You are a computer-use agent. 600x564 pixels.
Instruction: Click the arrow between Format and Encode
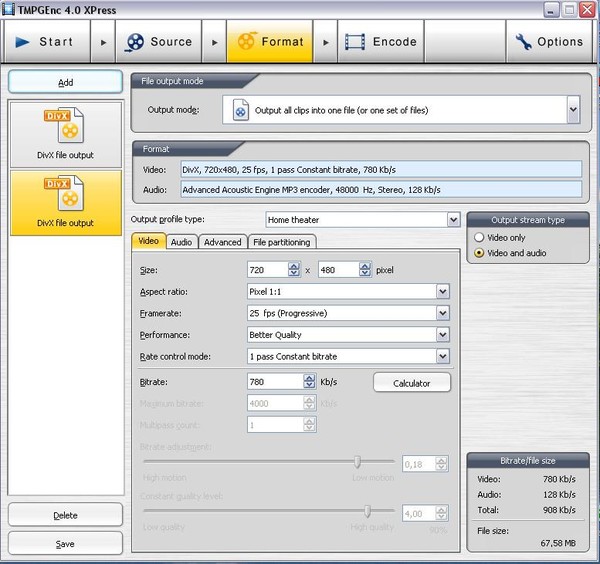325,42
